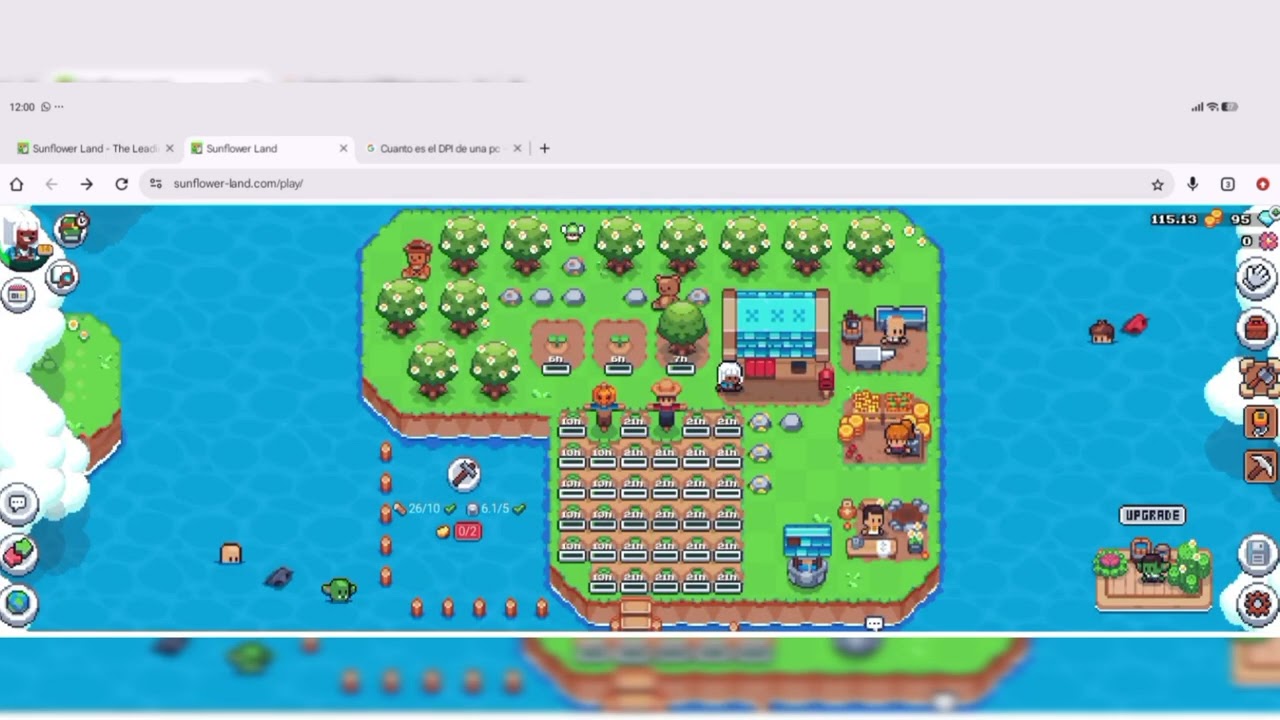Click the pink flower counter showing 0
Viewport: 1280px width, 720px height.
[x=1259, y=241]
